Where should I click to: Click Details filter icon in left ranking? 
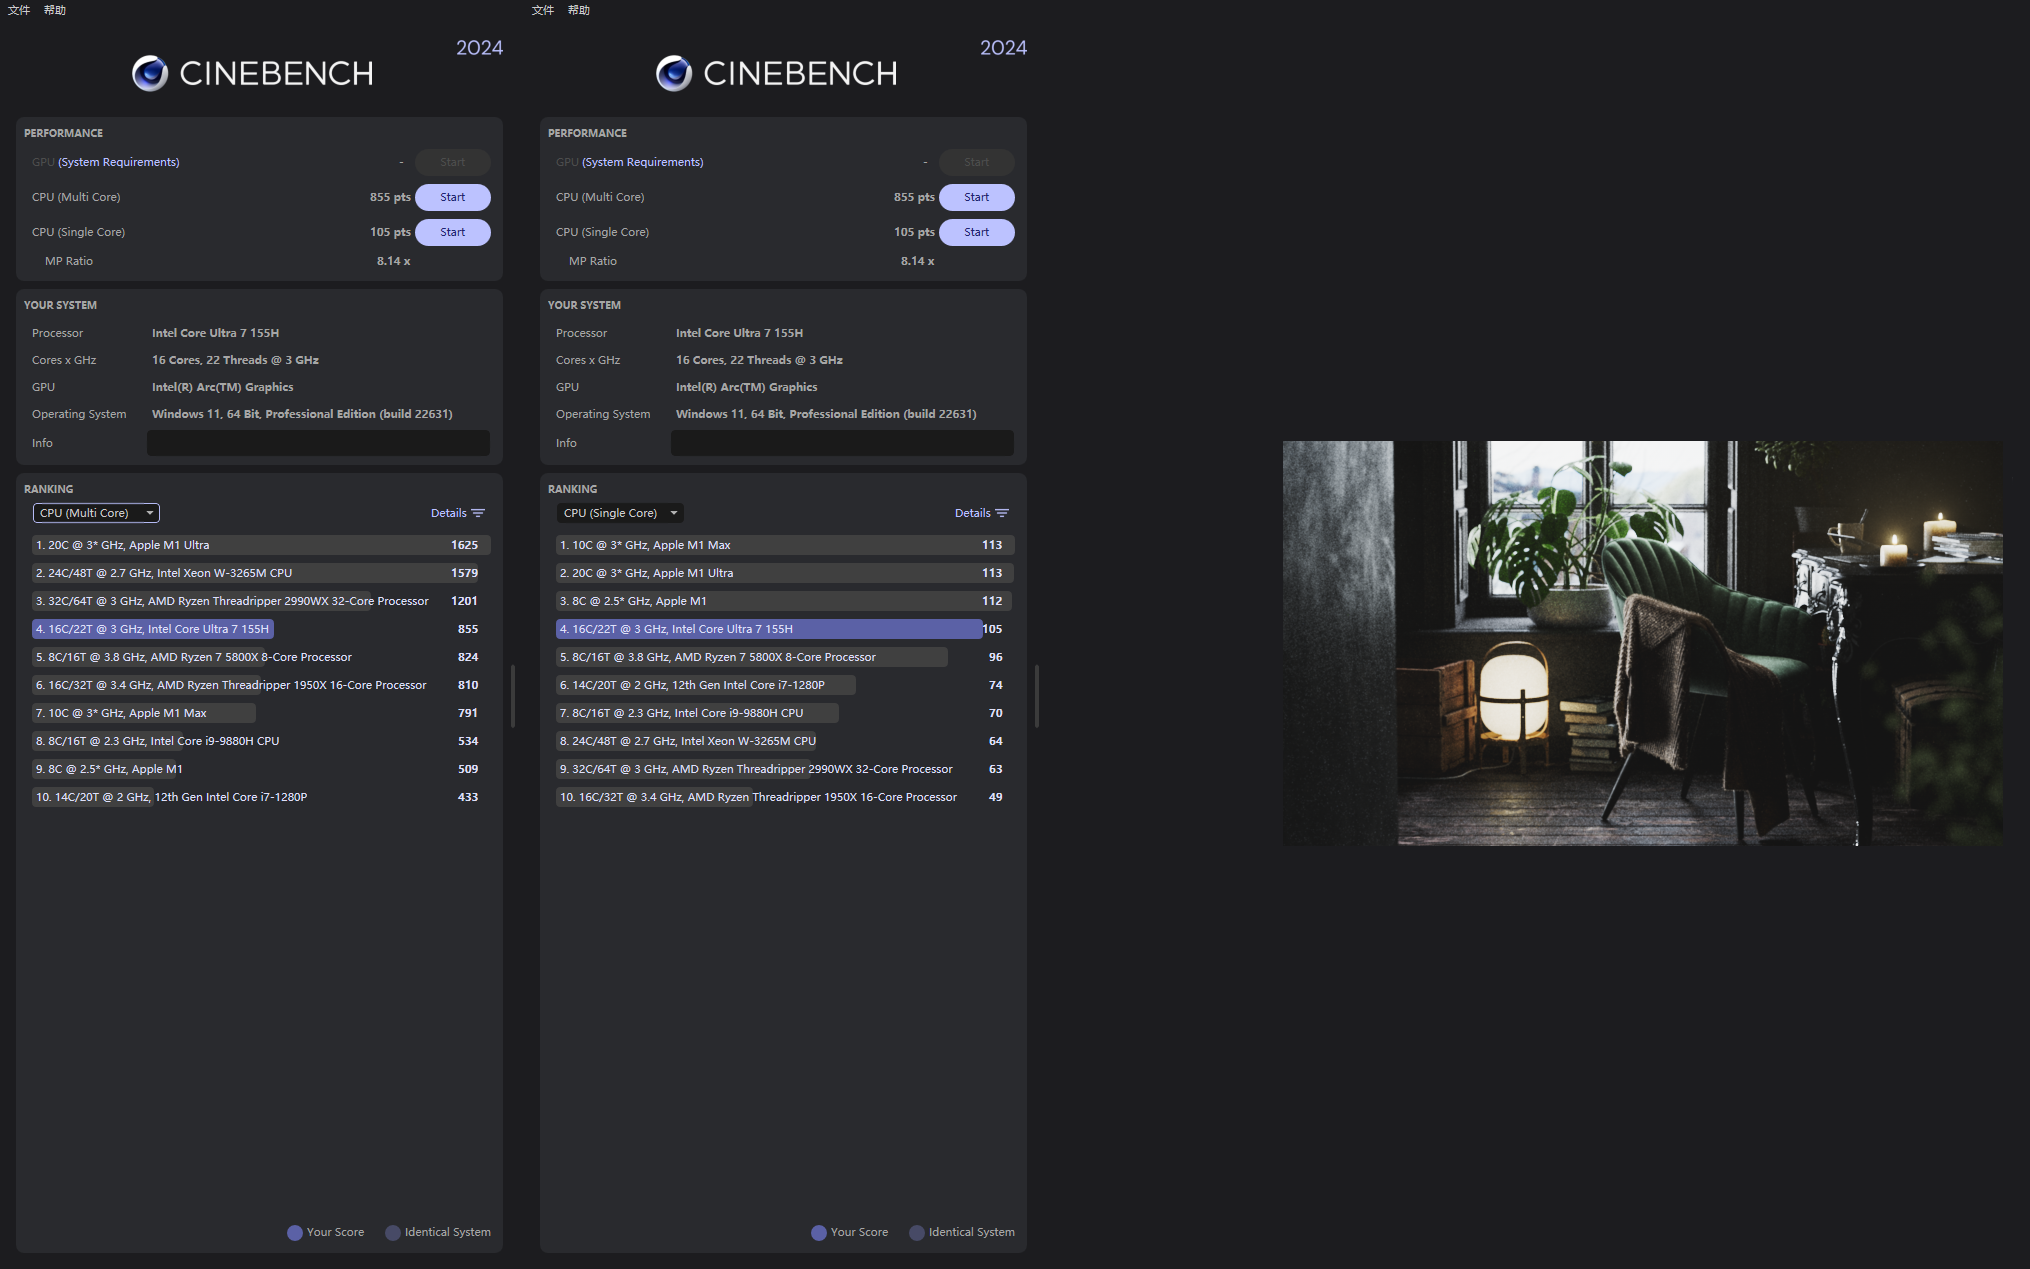pyautogui.click(x=478, y=513)
